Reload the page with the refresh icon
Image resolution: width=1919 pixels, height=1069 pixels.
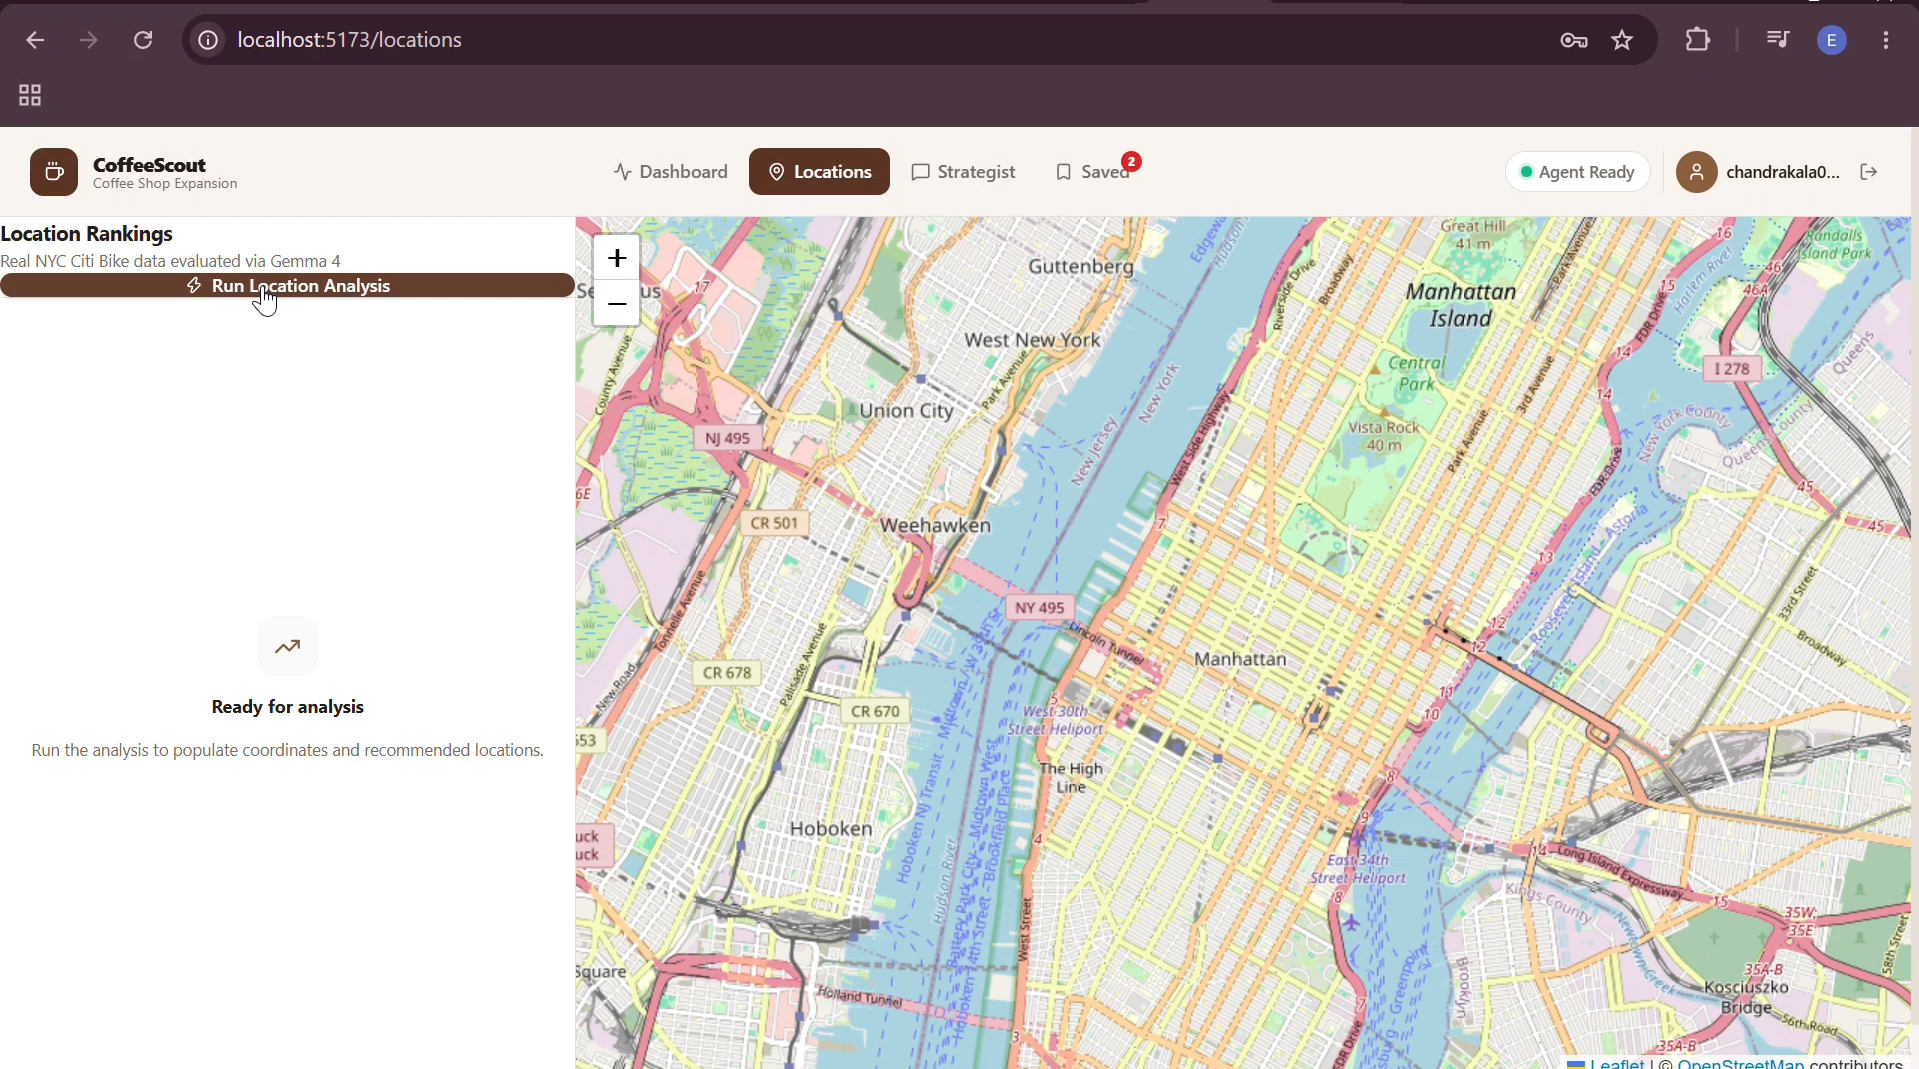pos(144,40)
